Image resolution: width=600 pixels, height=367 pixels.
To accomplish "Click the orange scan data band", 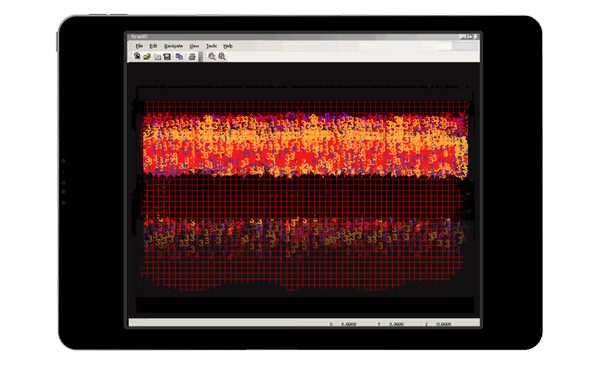I will (x=305, y=145).
